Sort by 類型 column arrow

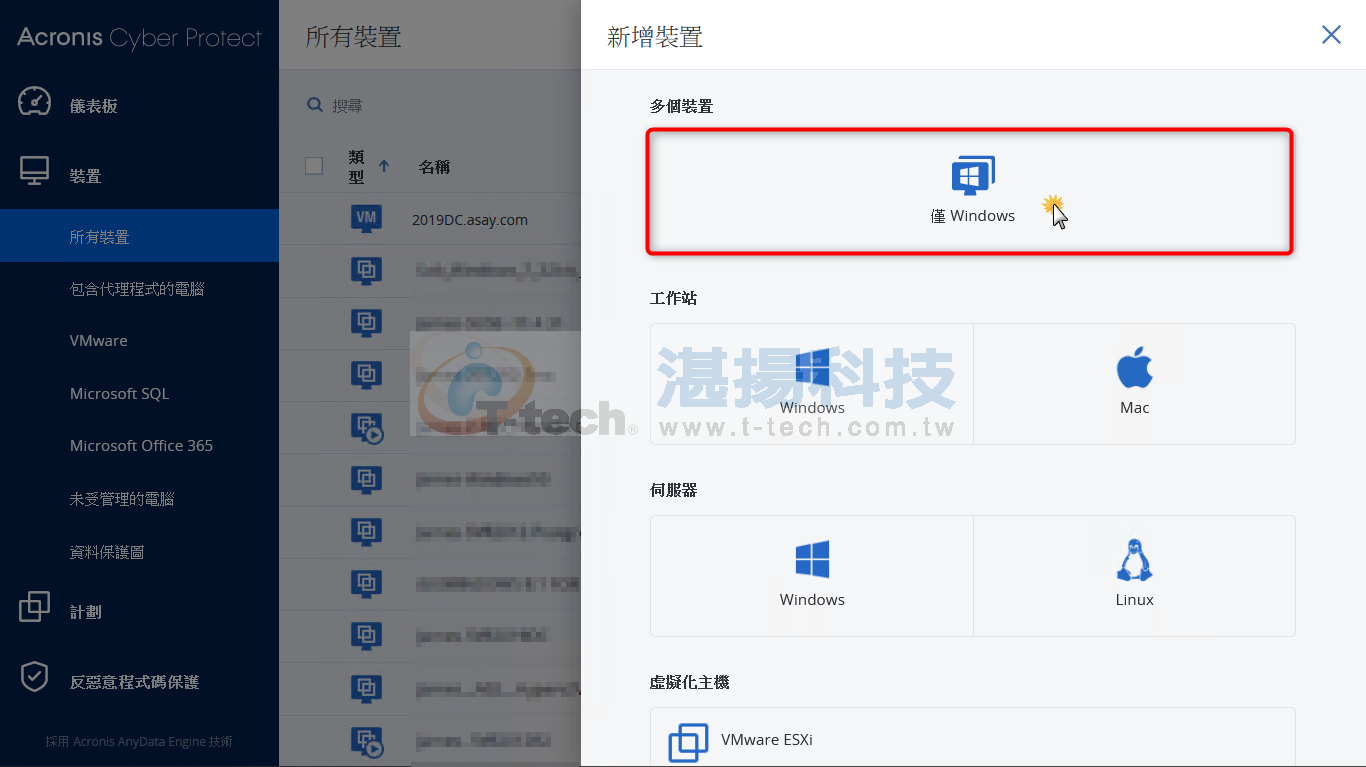click(384, 166)
